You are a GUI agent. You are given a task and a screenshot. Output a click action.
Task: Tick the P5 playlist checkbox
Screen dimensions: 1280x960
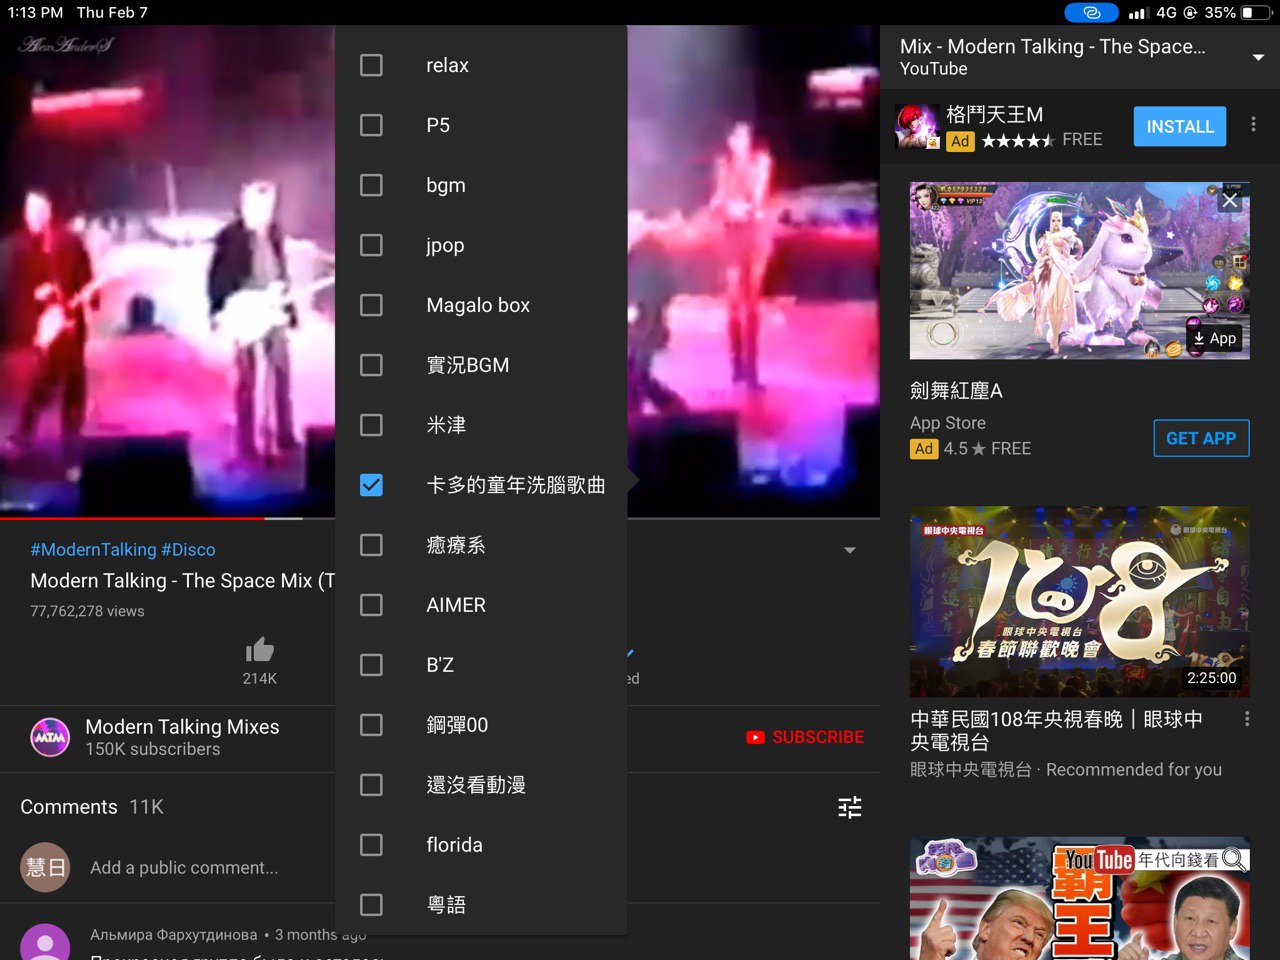point(371,125)
